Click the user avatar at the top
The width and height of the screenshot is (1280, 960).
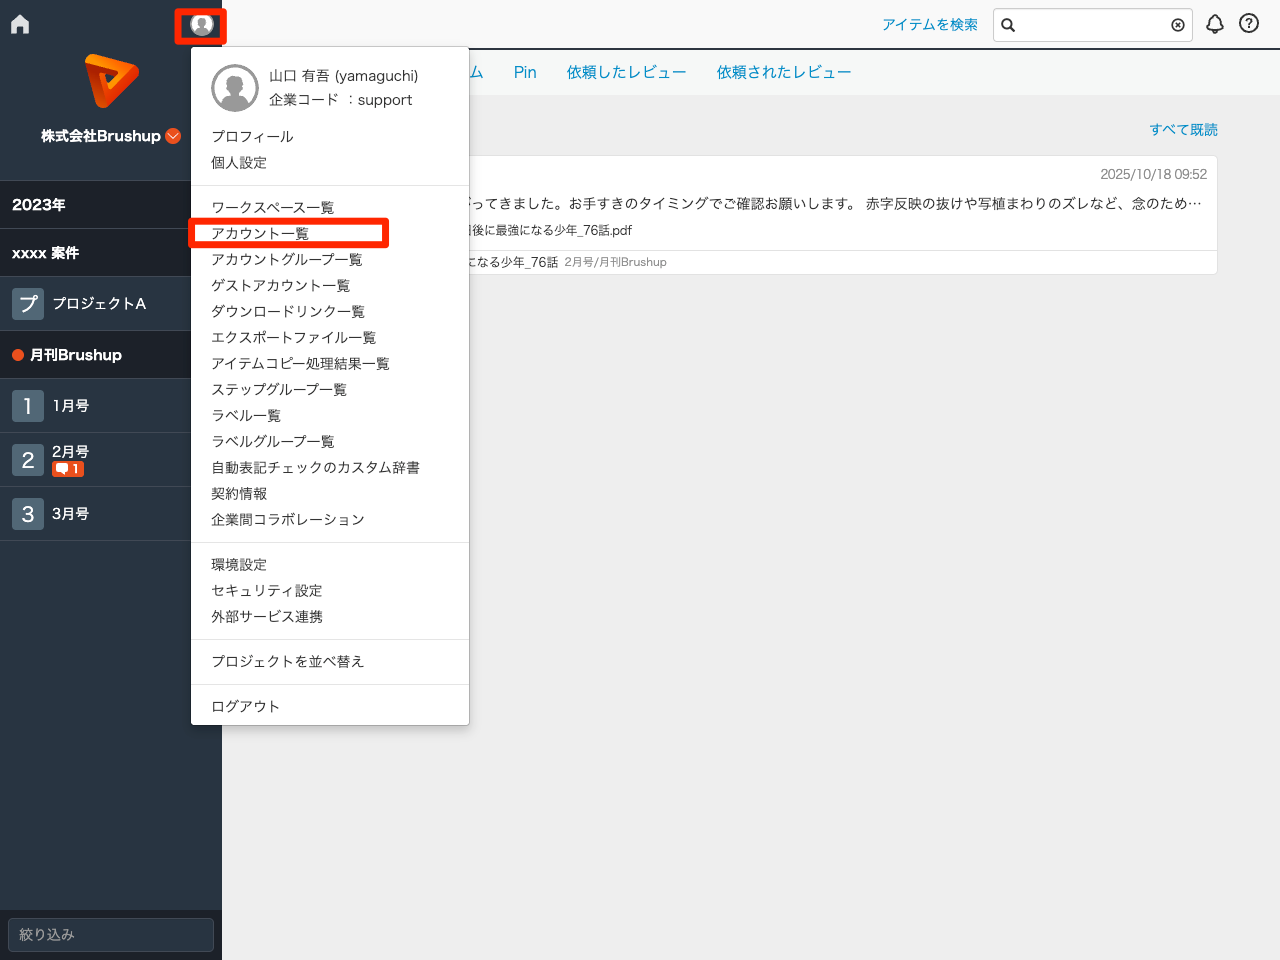point(201,26)
